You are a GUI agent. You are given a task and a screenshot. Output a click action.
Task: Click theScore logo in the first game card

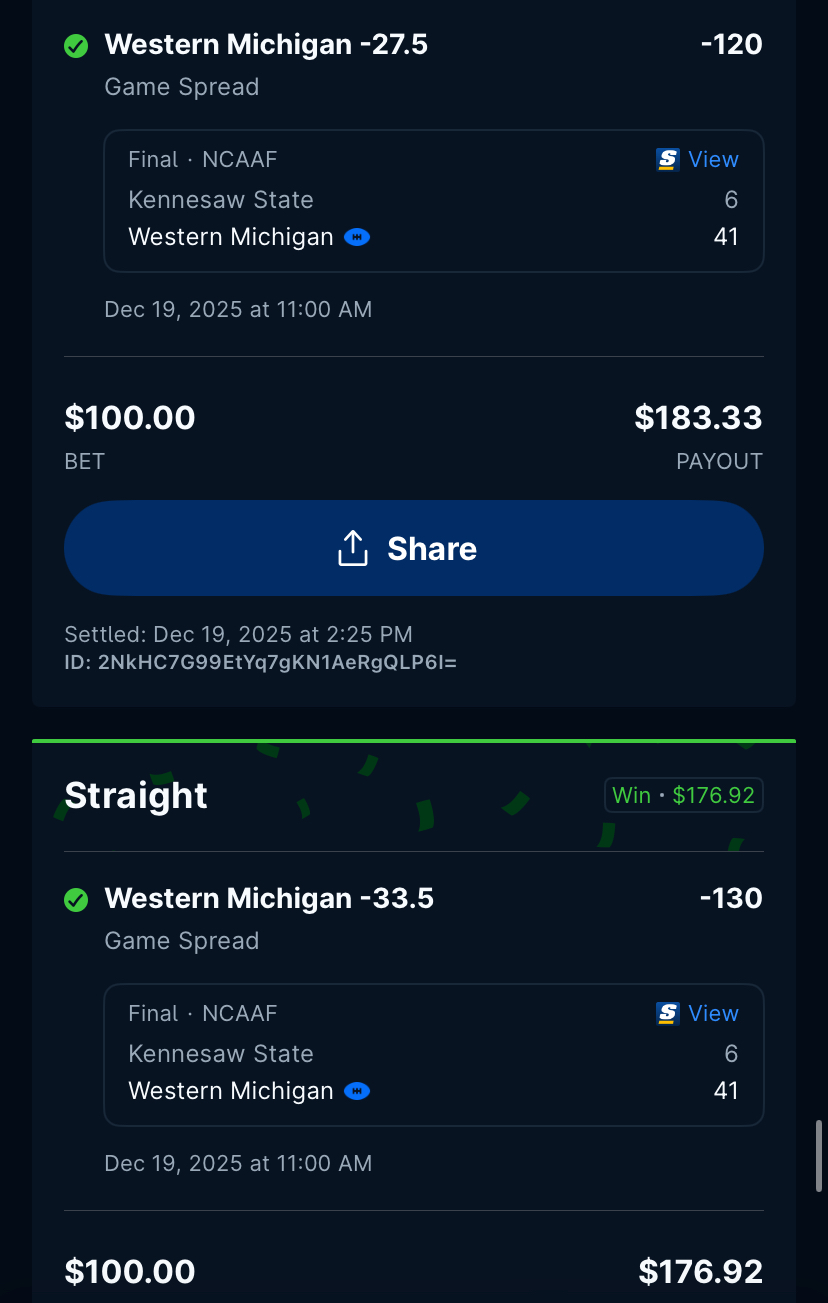point(668,160)
